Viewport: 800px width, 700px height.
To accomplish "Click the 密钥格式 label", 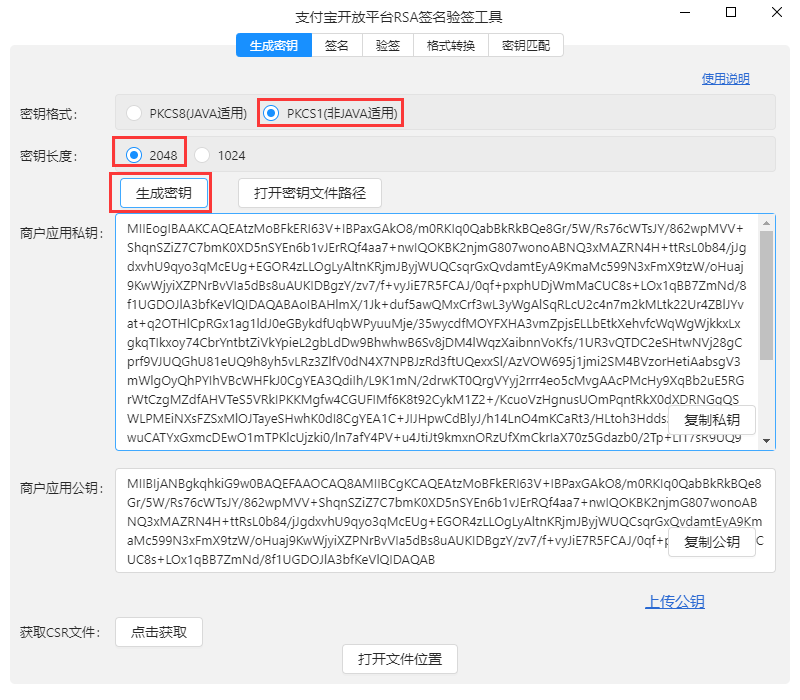I will point(48,113).
